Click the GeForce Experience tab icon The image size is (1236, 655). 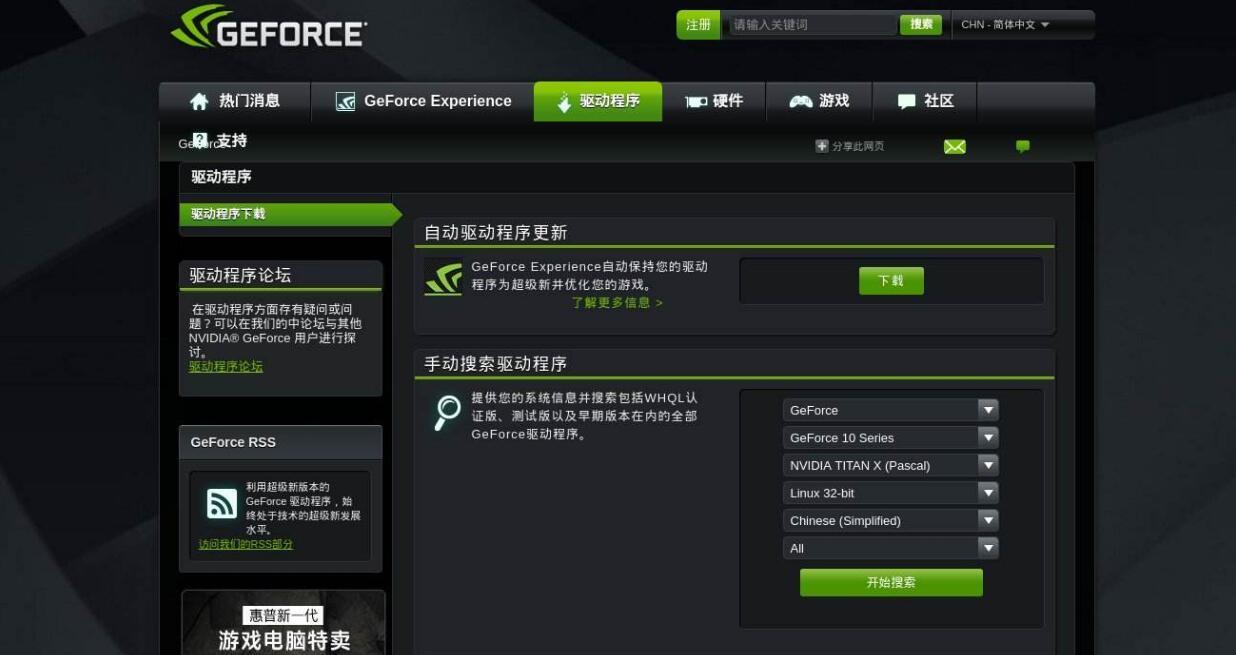(x=345, y=101)
